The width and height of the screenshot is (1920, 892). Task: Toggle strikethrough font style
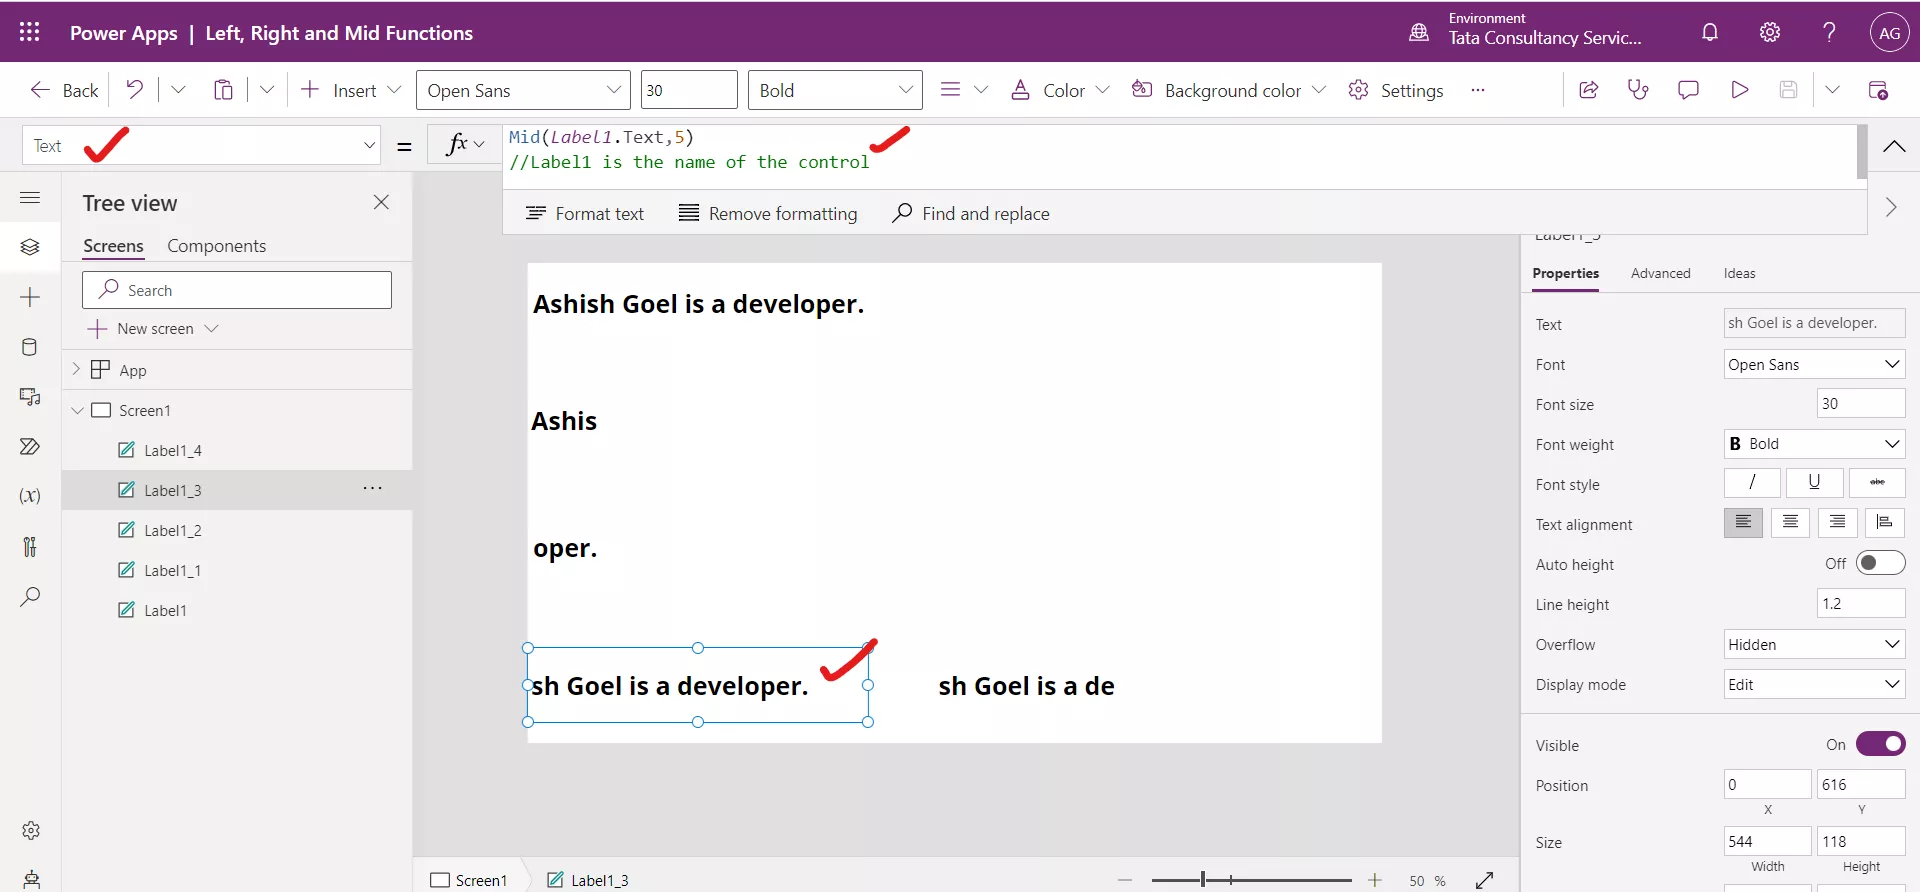coord(1877,483)
